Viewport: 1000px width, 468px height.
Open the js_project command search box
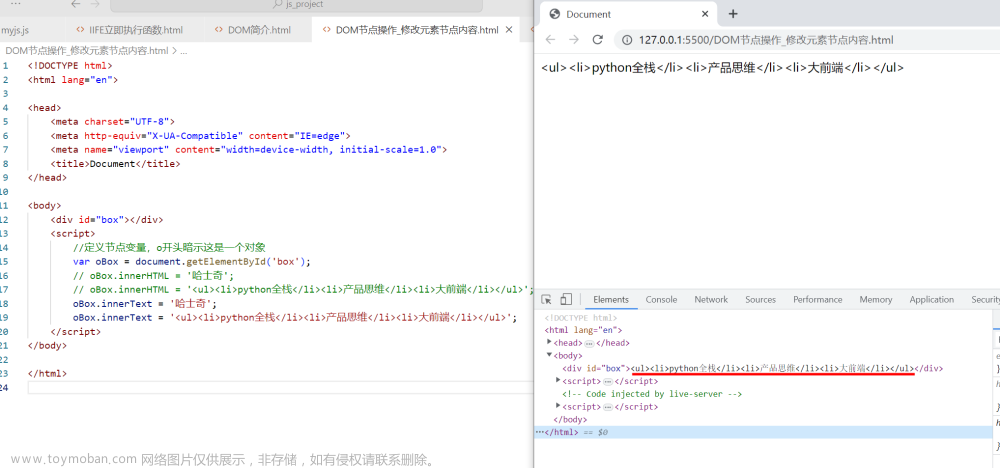tap(297, 5)
